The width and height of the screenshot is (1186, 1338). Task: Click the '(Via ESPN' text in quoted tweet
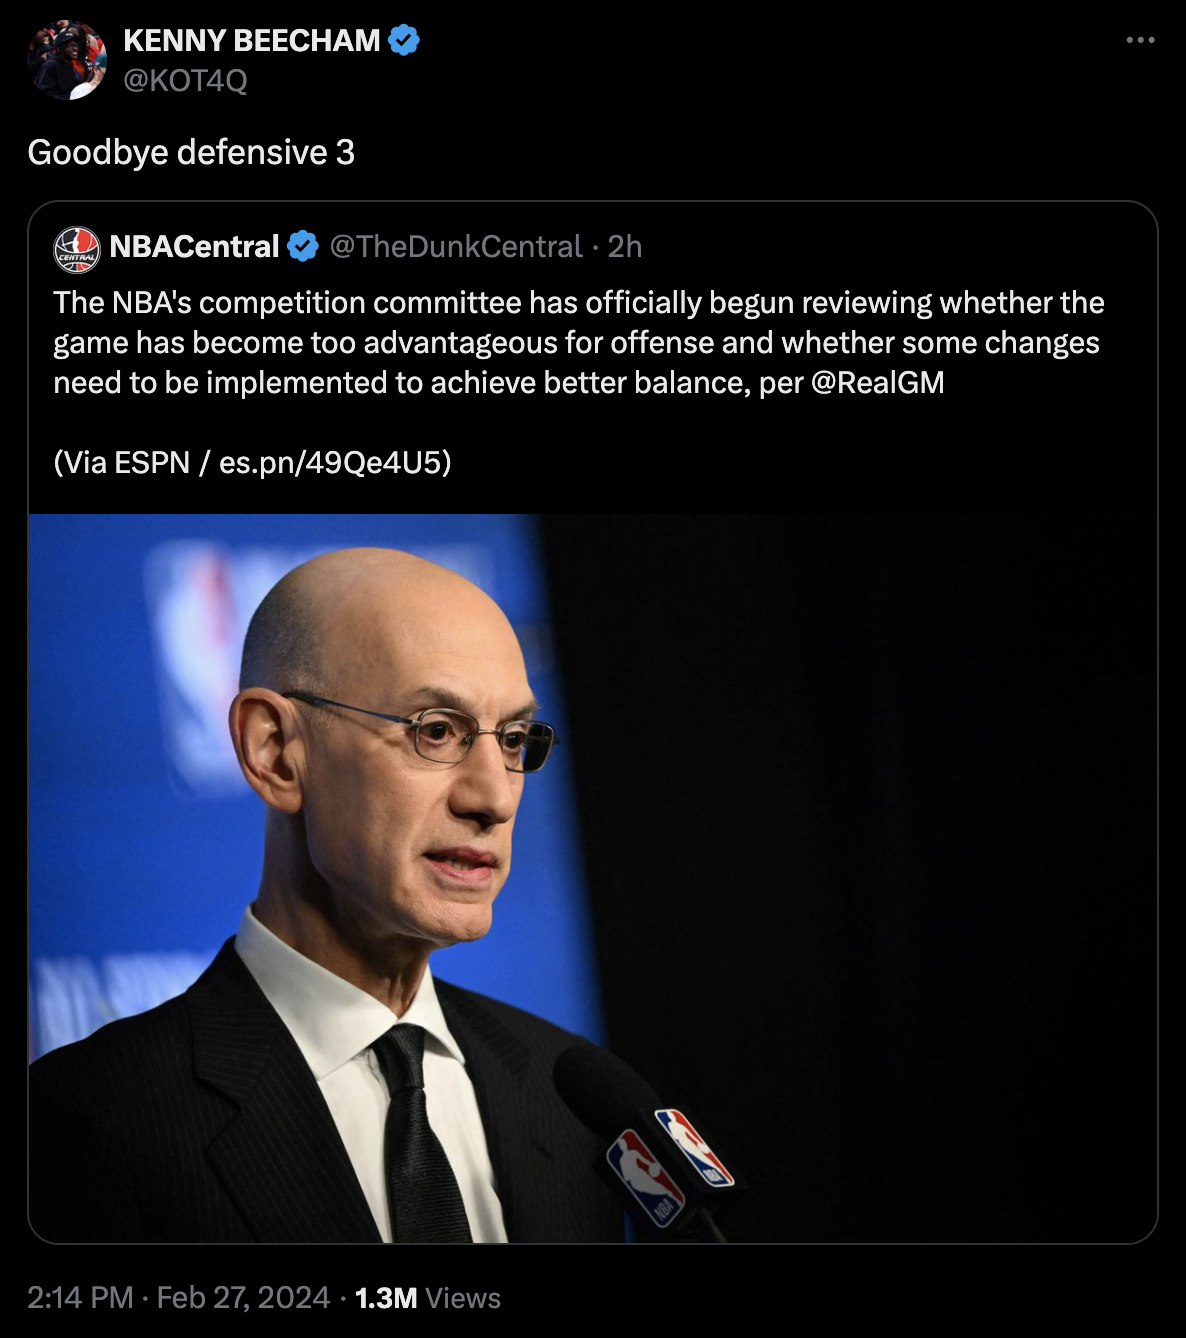click(x=121, y=462)
